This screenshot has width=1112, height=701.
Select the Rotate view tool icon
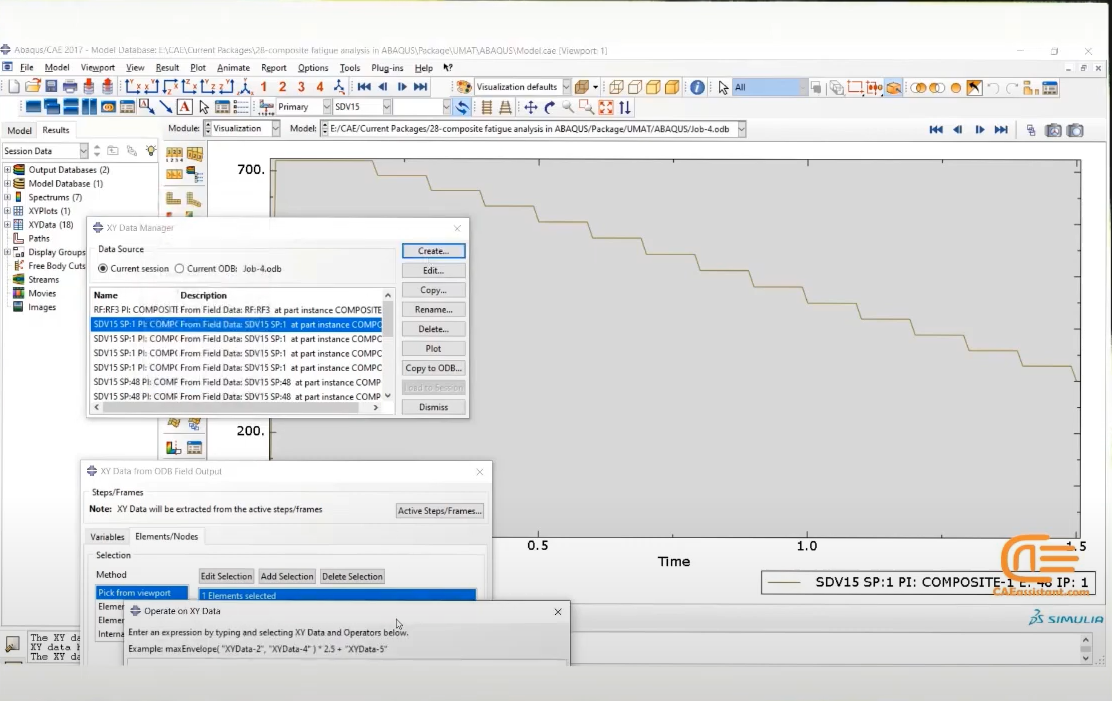point(549,107)
